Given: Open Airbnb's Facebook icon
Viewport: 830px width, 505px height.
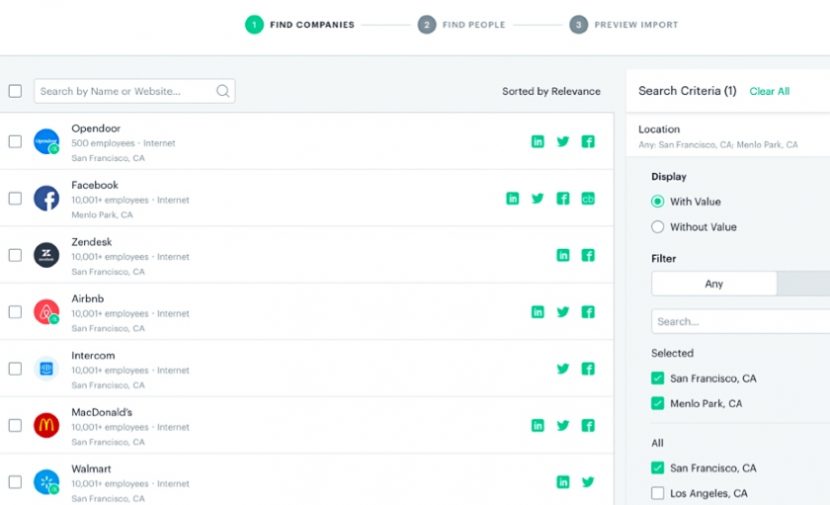Looking at the screenshot, I should point(588,312).
